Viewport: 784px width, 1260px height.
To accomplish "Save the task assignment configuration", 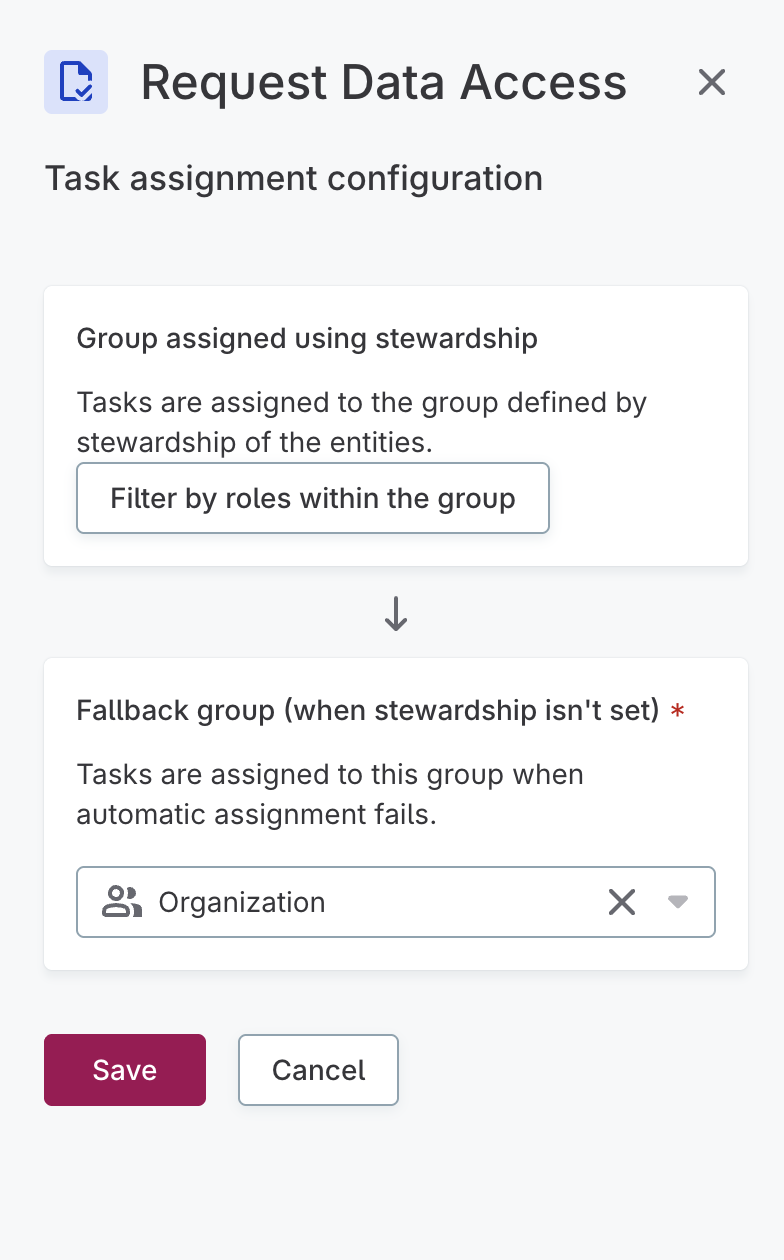I will point(125,1070).
